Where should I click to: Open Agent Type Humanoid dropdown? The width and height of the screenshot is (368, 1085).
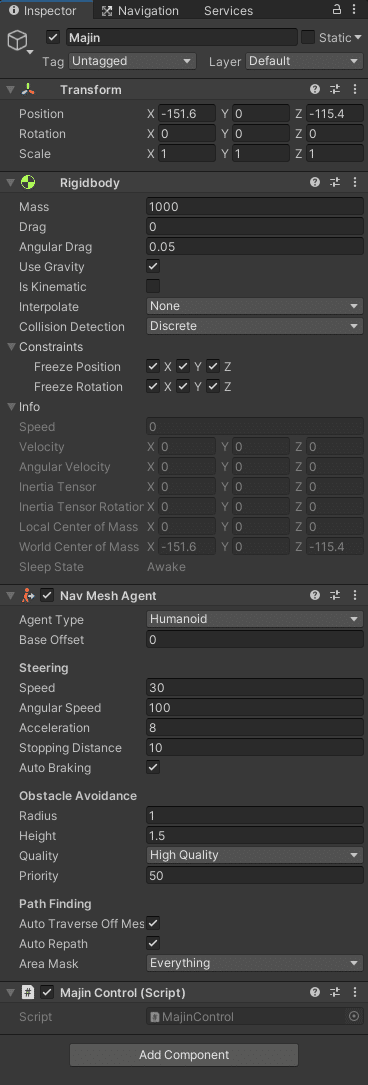coord(255,619)
